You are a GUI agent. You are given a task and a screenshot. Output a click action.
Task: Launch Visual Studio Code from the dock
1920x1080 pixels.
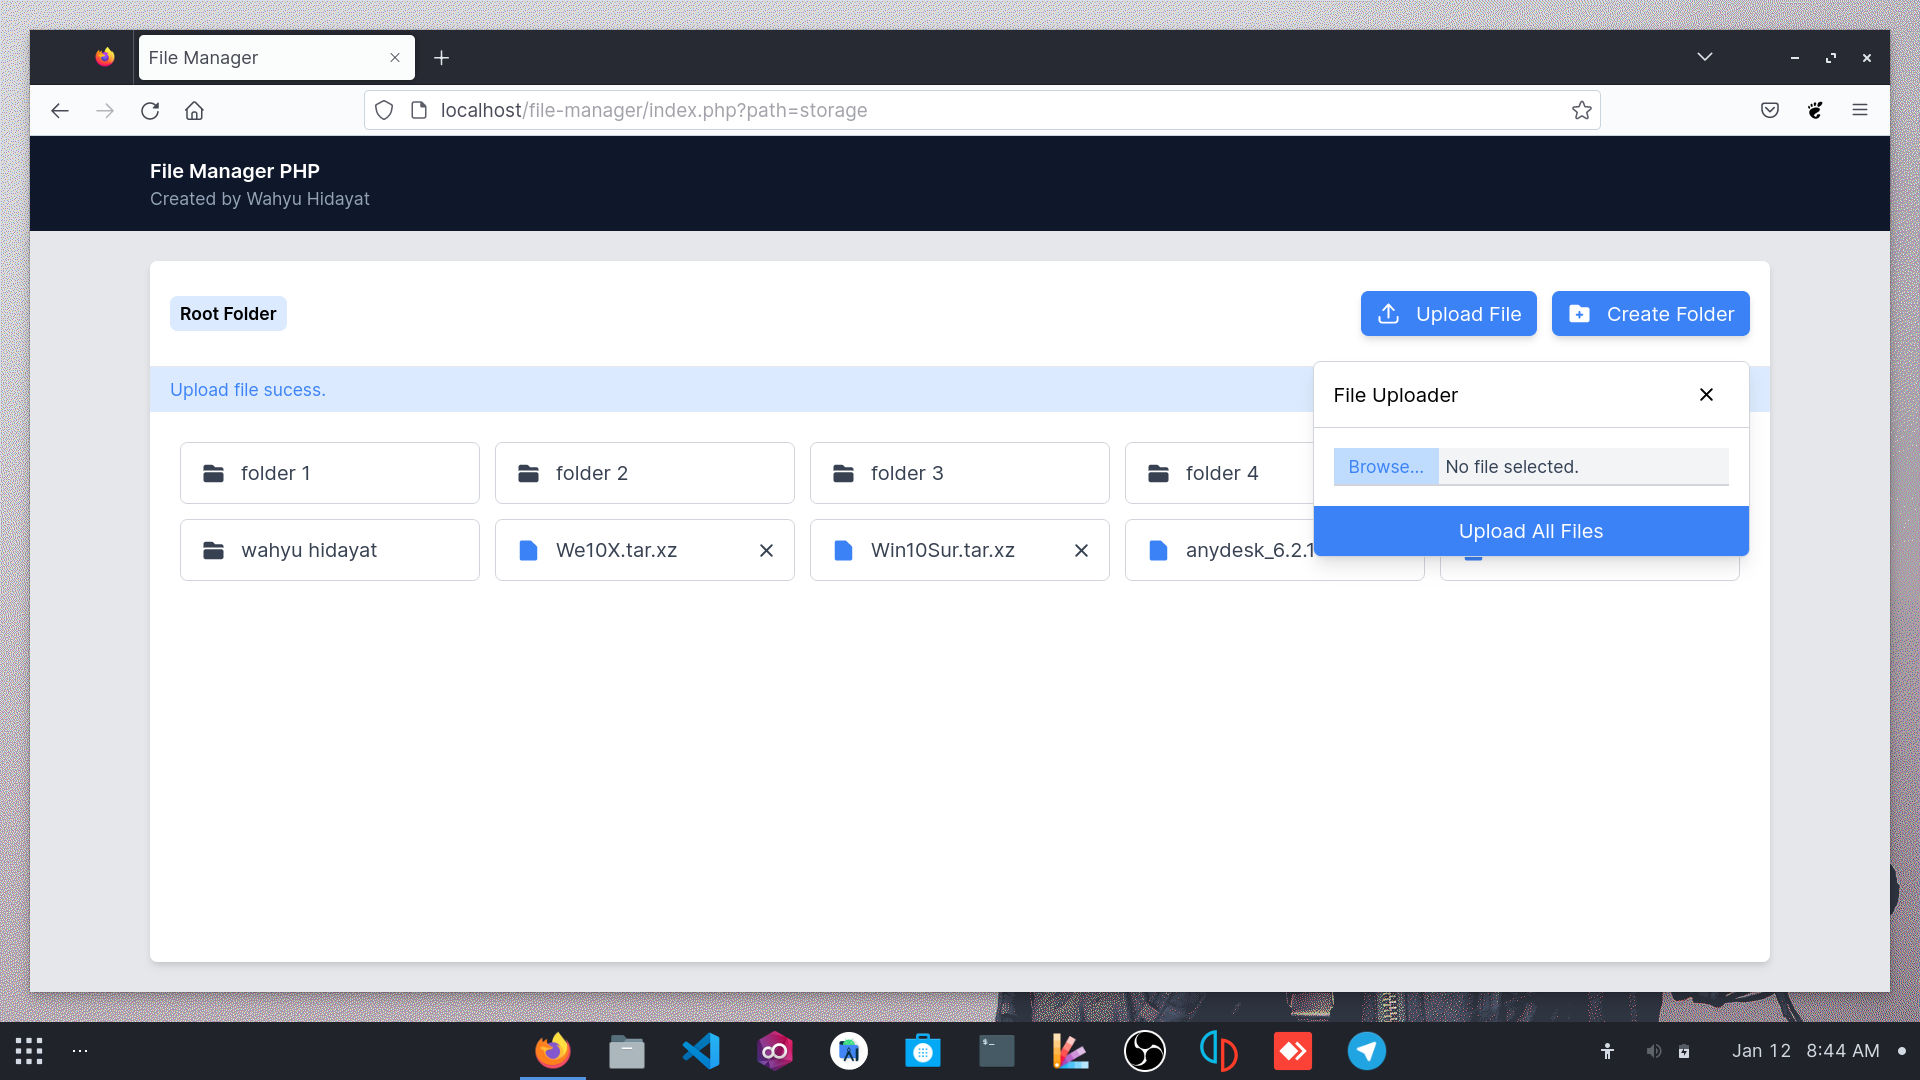pos(700,1051)
